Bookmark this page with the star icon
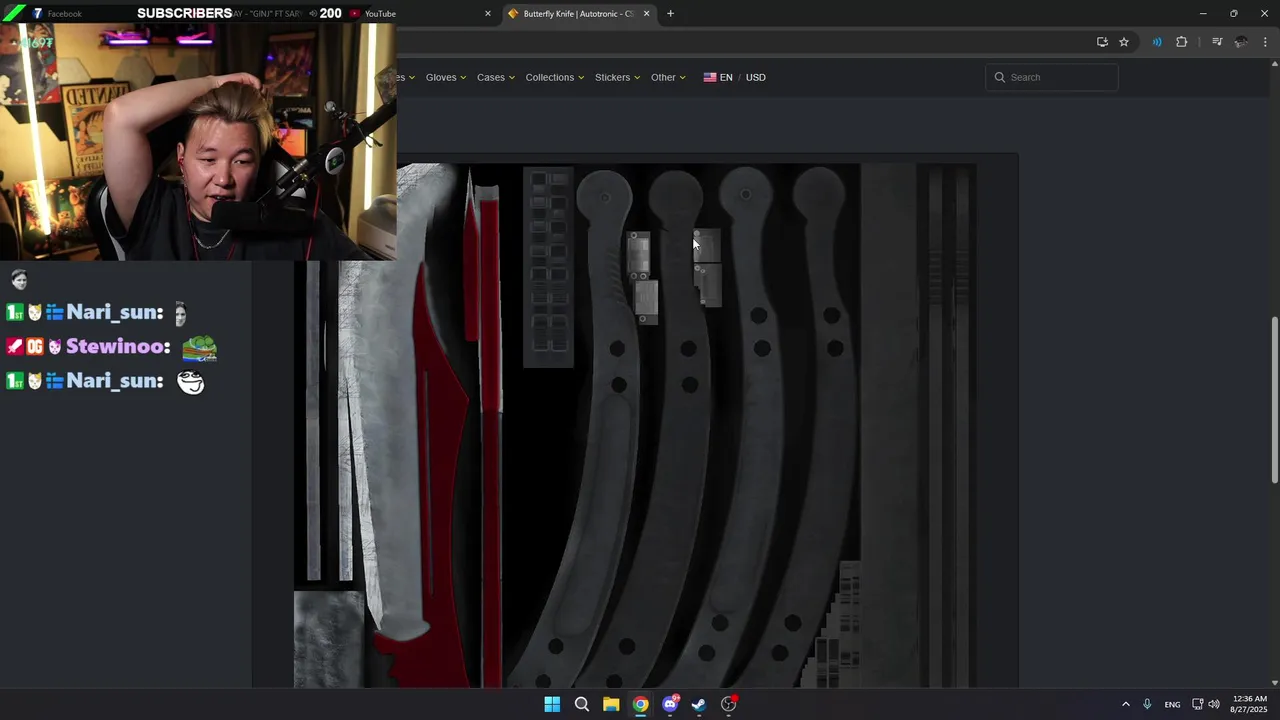Screen dimensions: 1280x720 [1124, 42]
